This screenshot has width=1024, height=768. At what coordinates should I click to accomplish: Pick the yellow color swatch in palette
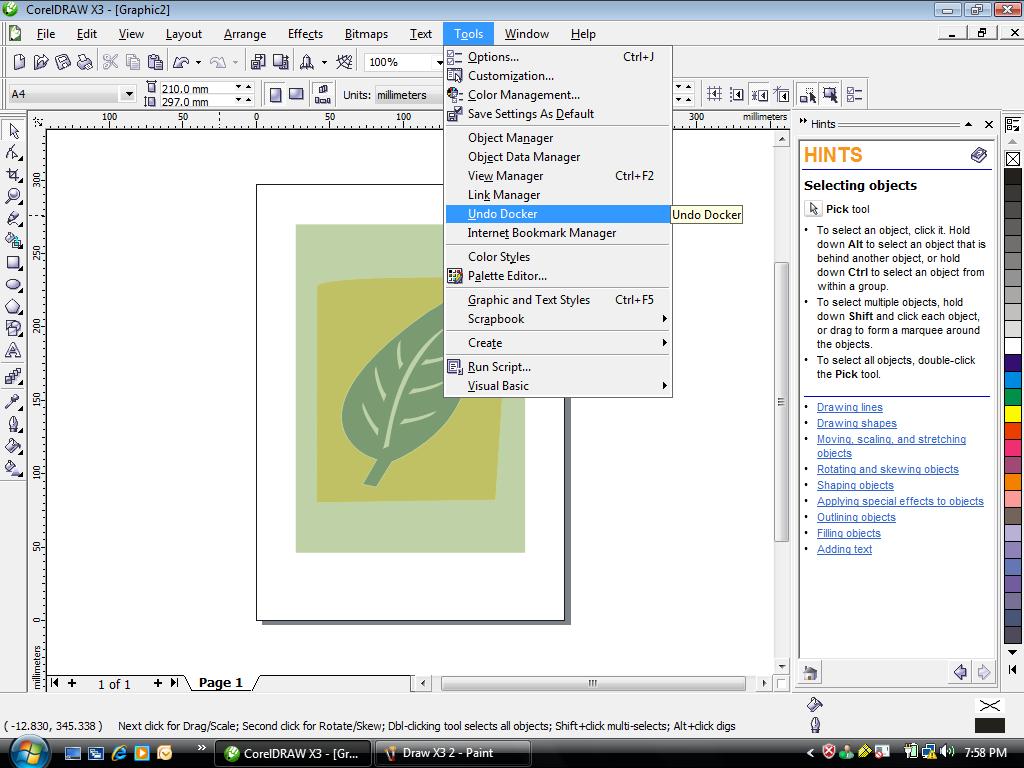[x=1012, y=414]
